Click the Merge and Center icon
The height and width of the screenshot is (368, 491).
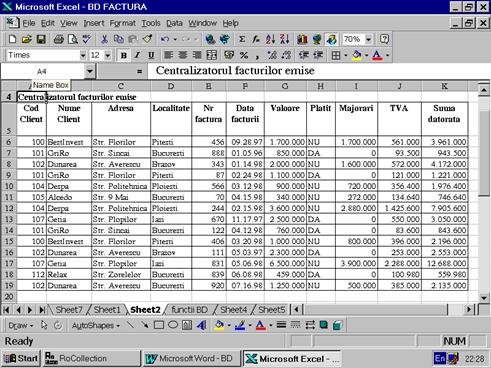click(x=211, y=55)
